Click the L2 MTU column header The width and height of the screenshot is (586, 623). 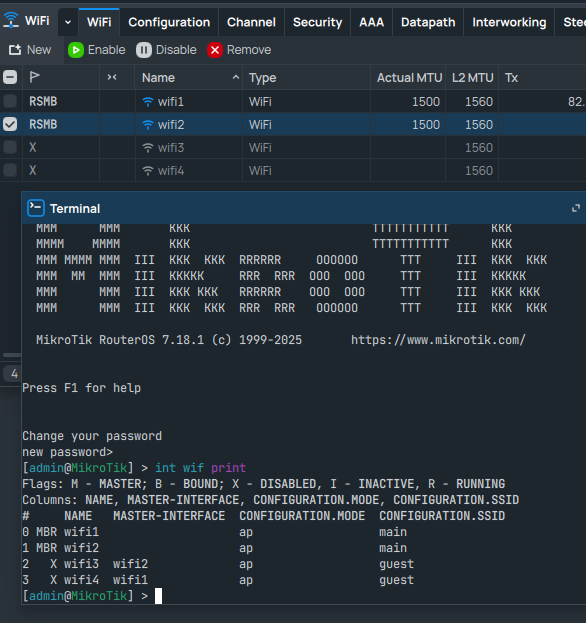[x=472, y=77]
